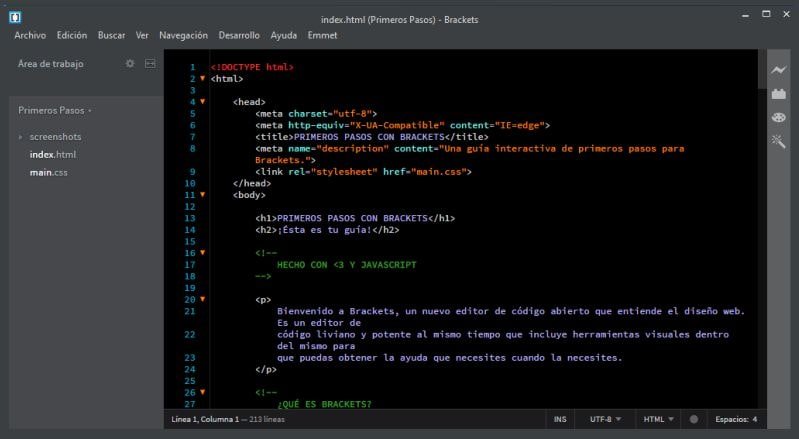Viewport: 799px width, 439px height.
Task: Click the magic wand icon in the right toolbar
Action: 779,141
